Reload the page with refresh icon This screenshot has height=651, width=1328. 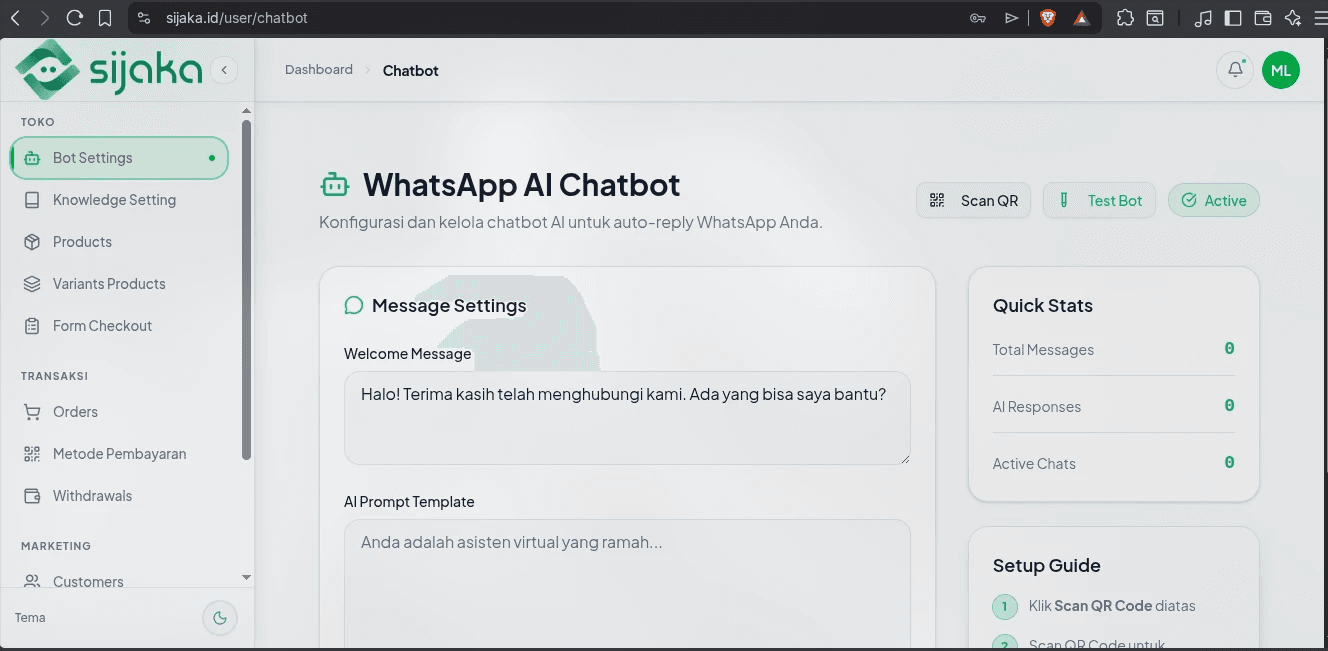pyautogui.click(x=74, y=18)
